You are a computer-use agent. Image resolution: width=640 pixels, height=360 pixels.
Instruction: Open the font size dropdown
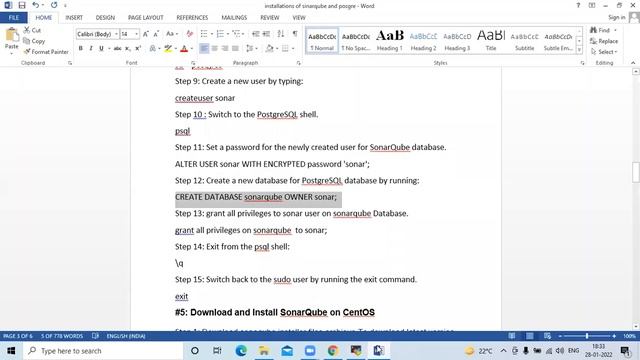136,34
